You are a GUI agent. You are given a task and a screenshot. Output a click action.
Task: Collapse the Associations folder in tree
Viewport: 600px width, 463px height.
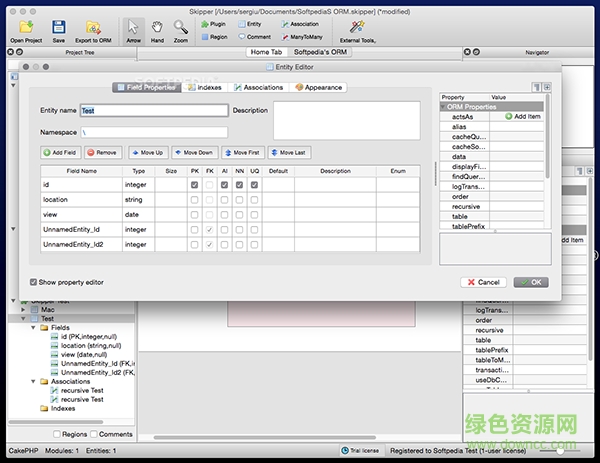click(32, 381)
